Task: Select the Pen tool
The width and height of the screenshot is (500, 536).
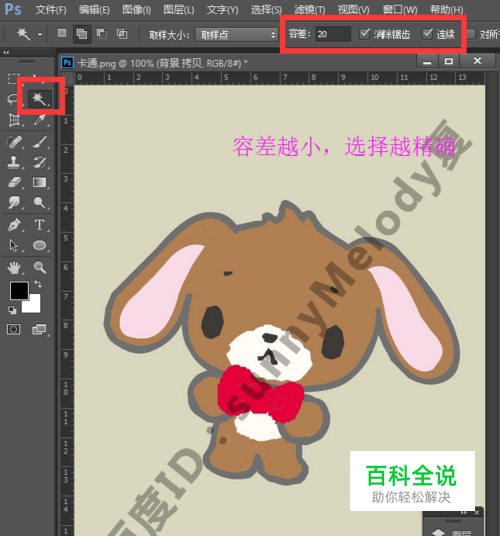Action: tap(14, 225)
